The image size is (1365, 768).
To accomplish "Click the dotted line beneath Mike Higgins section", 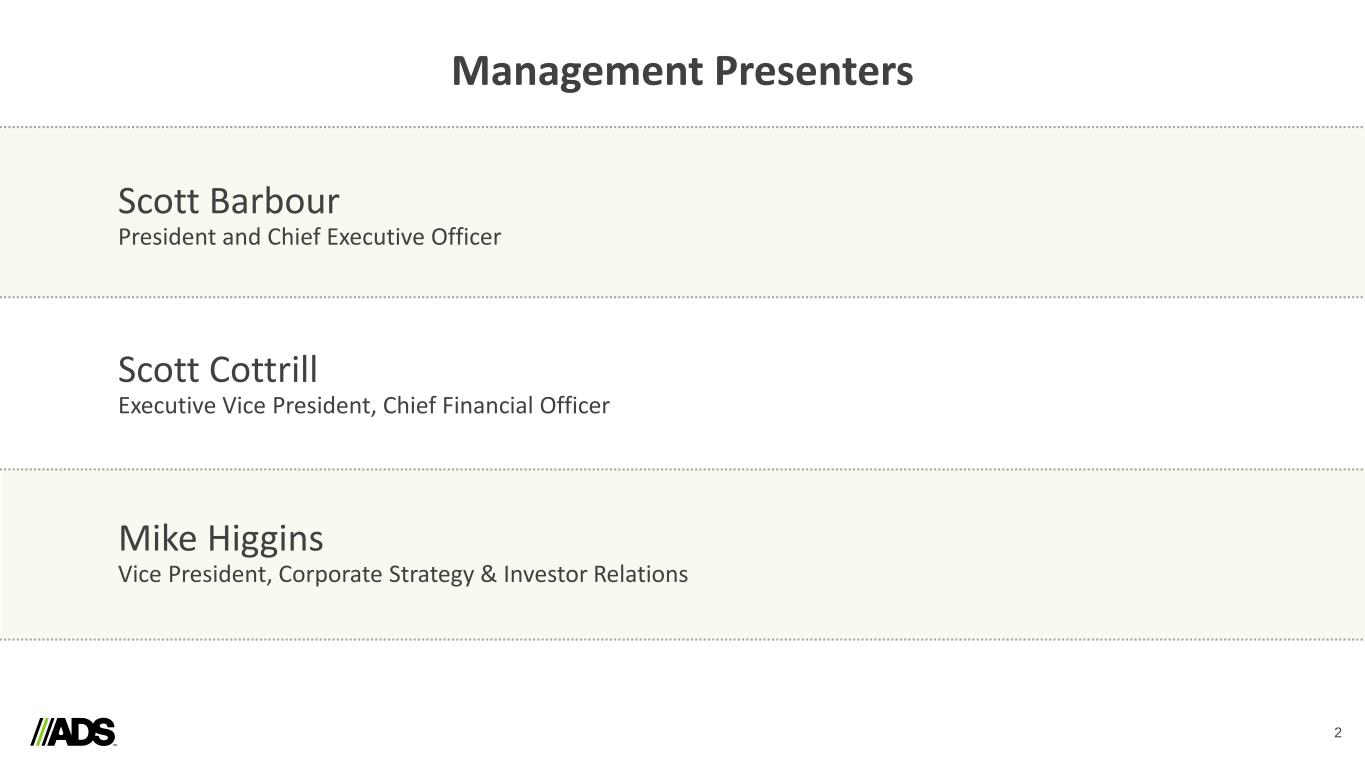I will click(682, 638).
